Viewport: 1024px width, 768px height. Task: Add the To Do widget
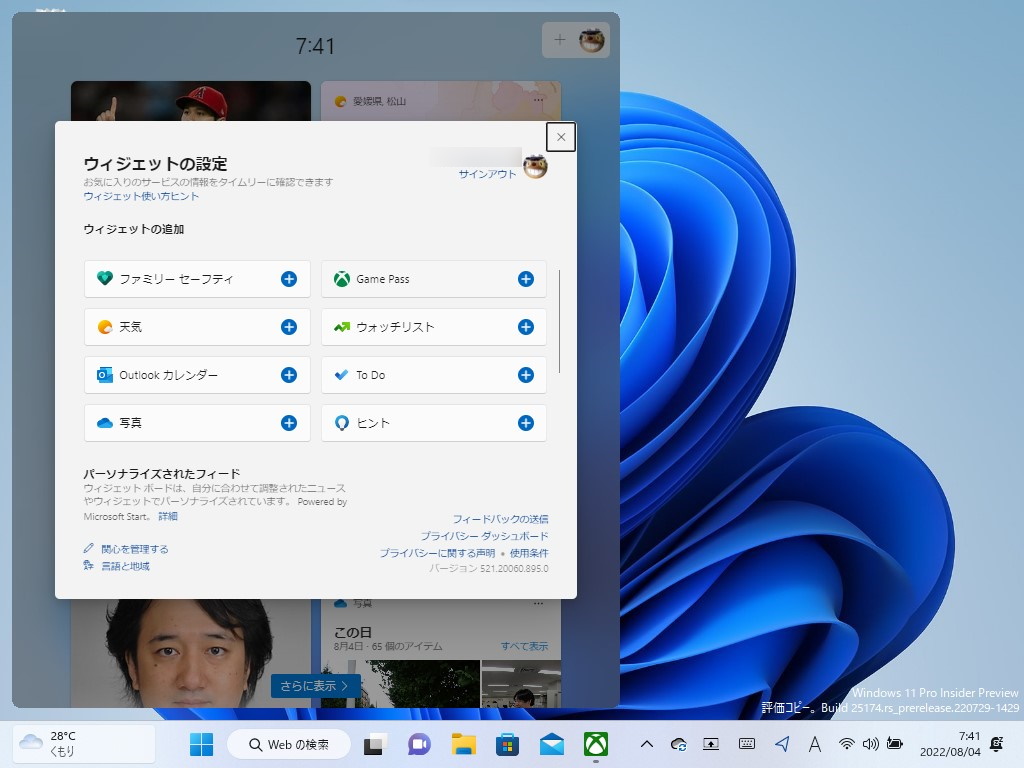tap(524, 375)
